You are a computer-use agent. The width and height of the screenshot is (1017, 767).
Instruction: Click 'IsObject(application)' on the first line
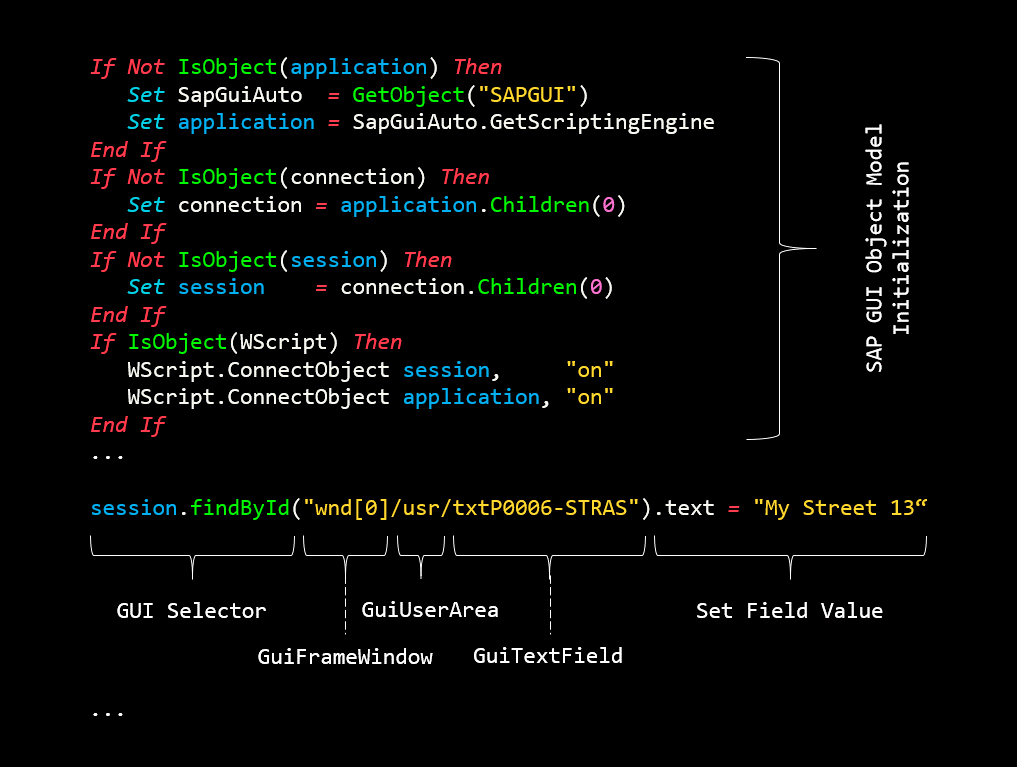[309, 67]
